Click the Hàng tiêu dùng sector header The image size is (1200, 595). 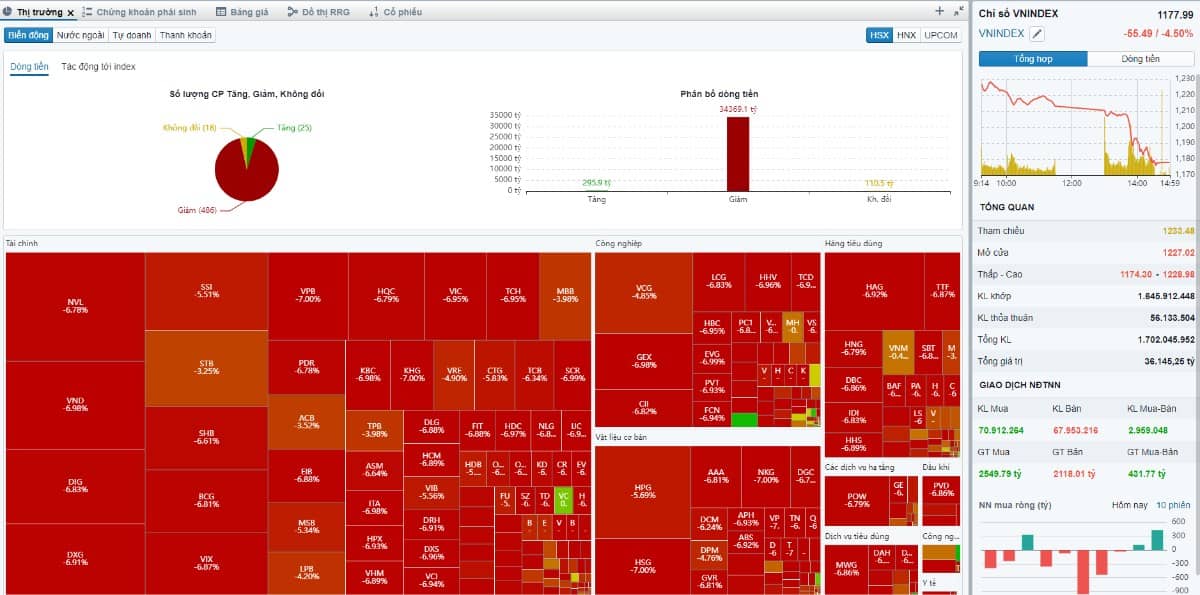click(x=853, y=243)
